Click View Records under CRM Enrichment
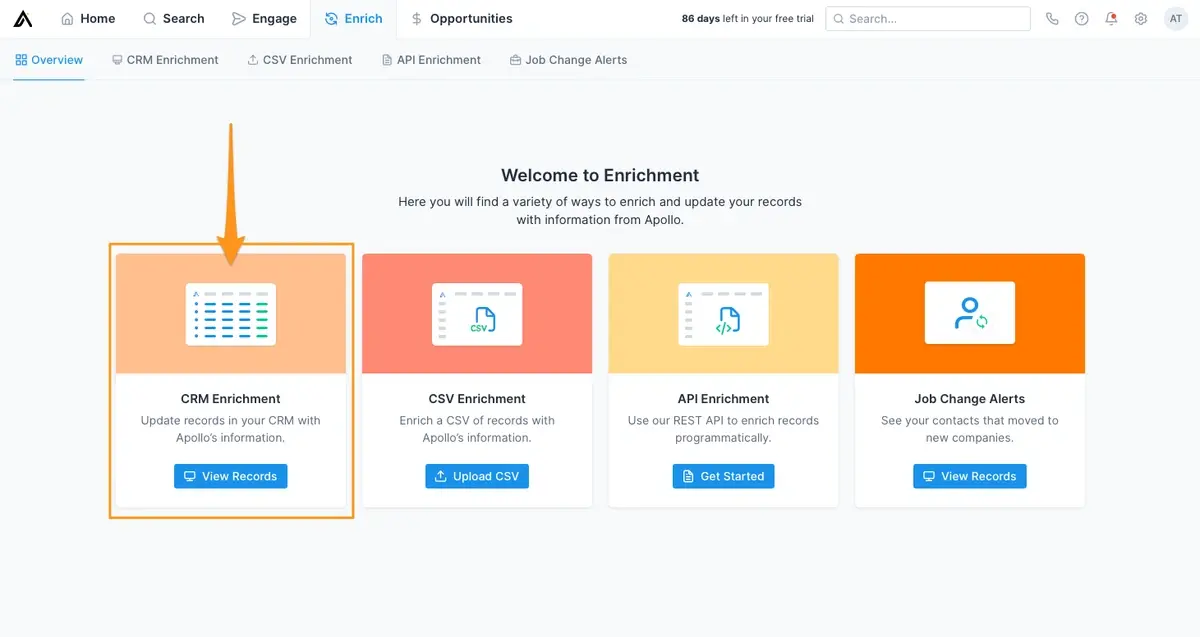 [x=231, y=476]
